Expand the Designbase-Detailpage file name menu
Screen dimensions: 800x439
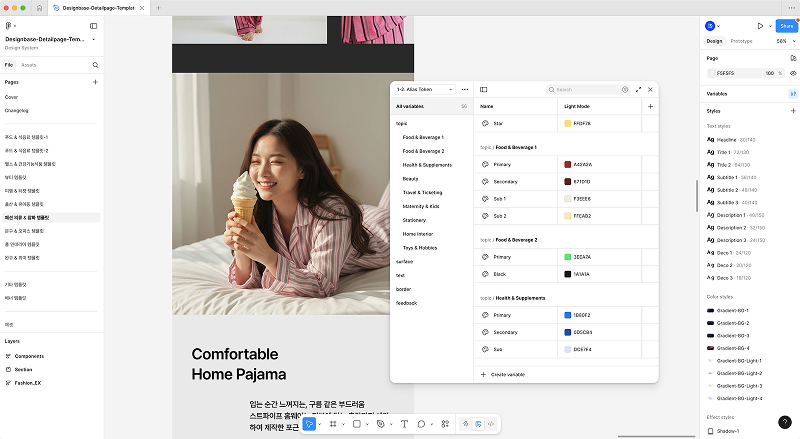[x=52, y=39]
